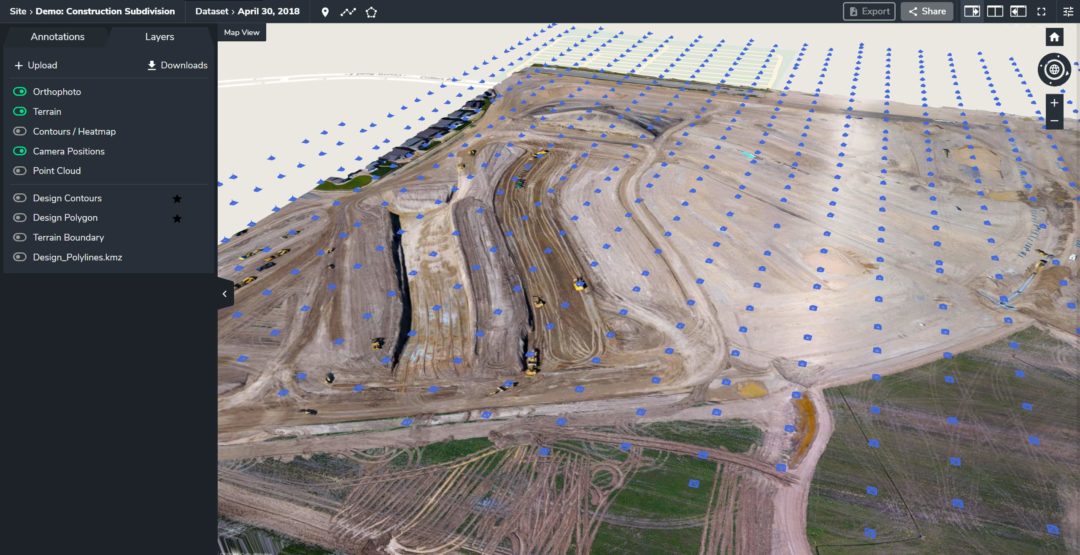Enter fullscreen mode
The height and width of the screenshot is (555, 1080).
pyautogui.click(x=1042, y=12)
